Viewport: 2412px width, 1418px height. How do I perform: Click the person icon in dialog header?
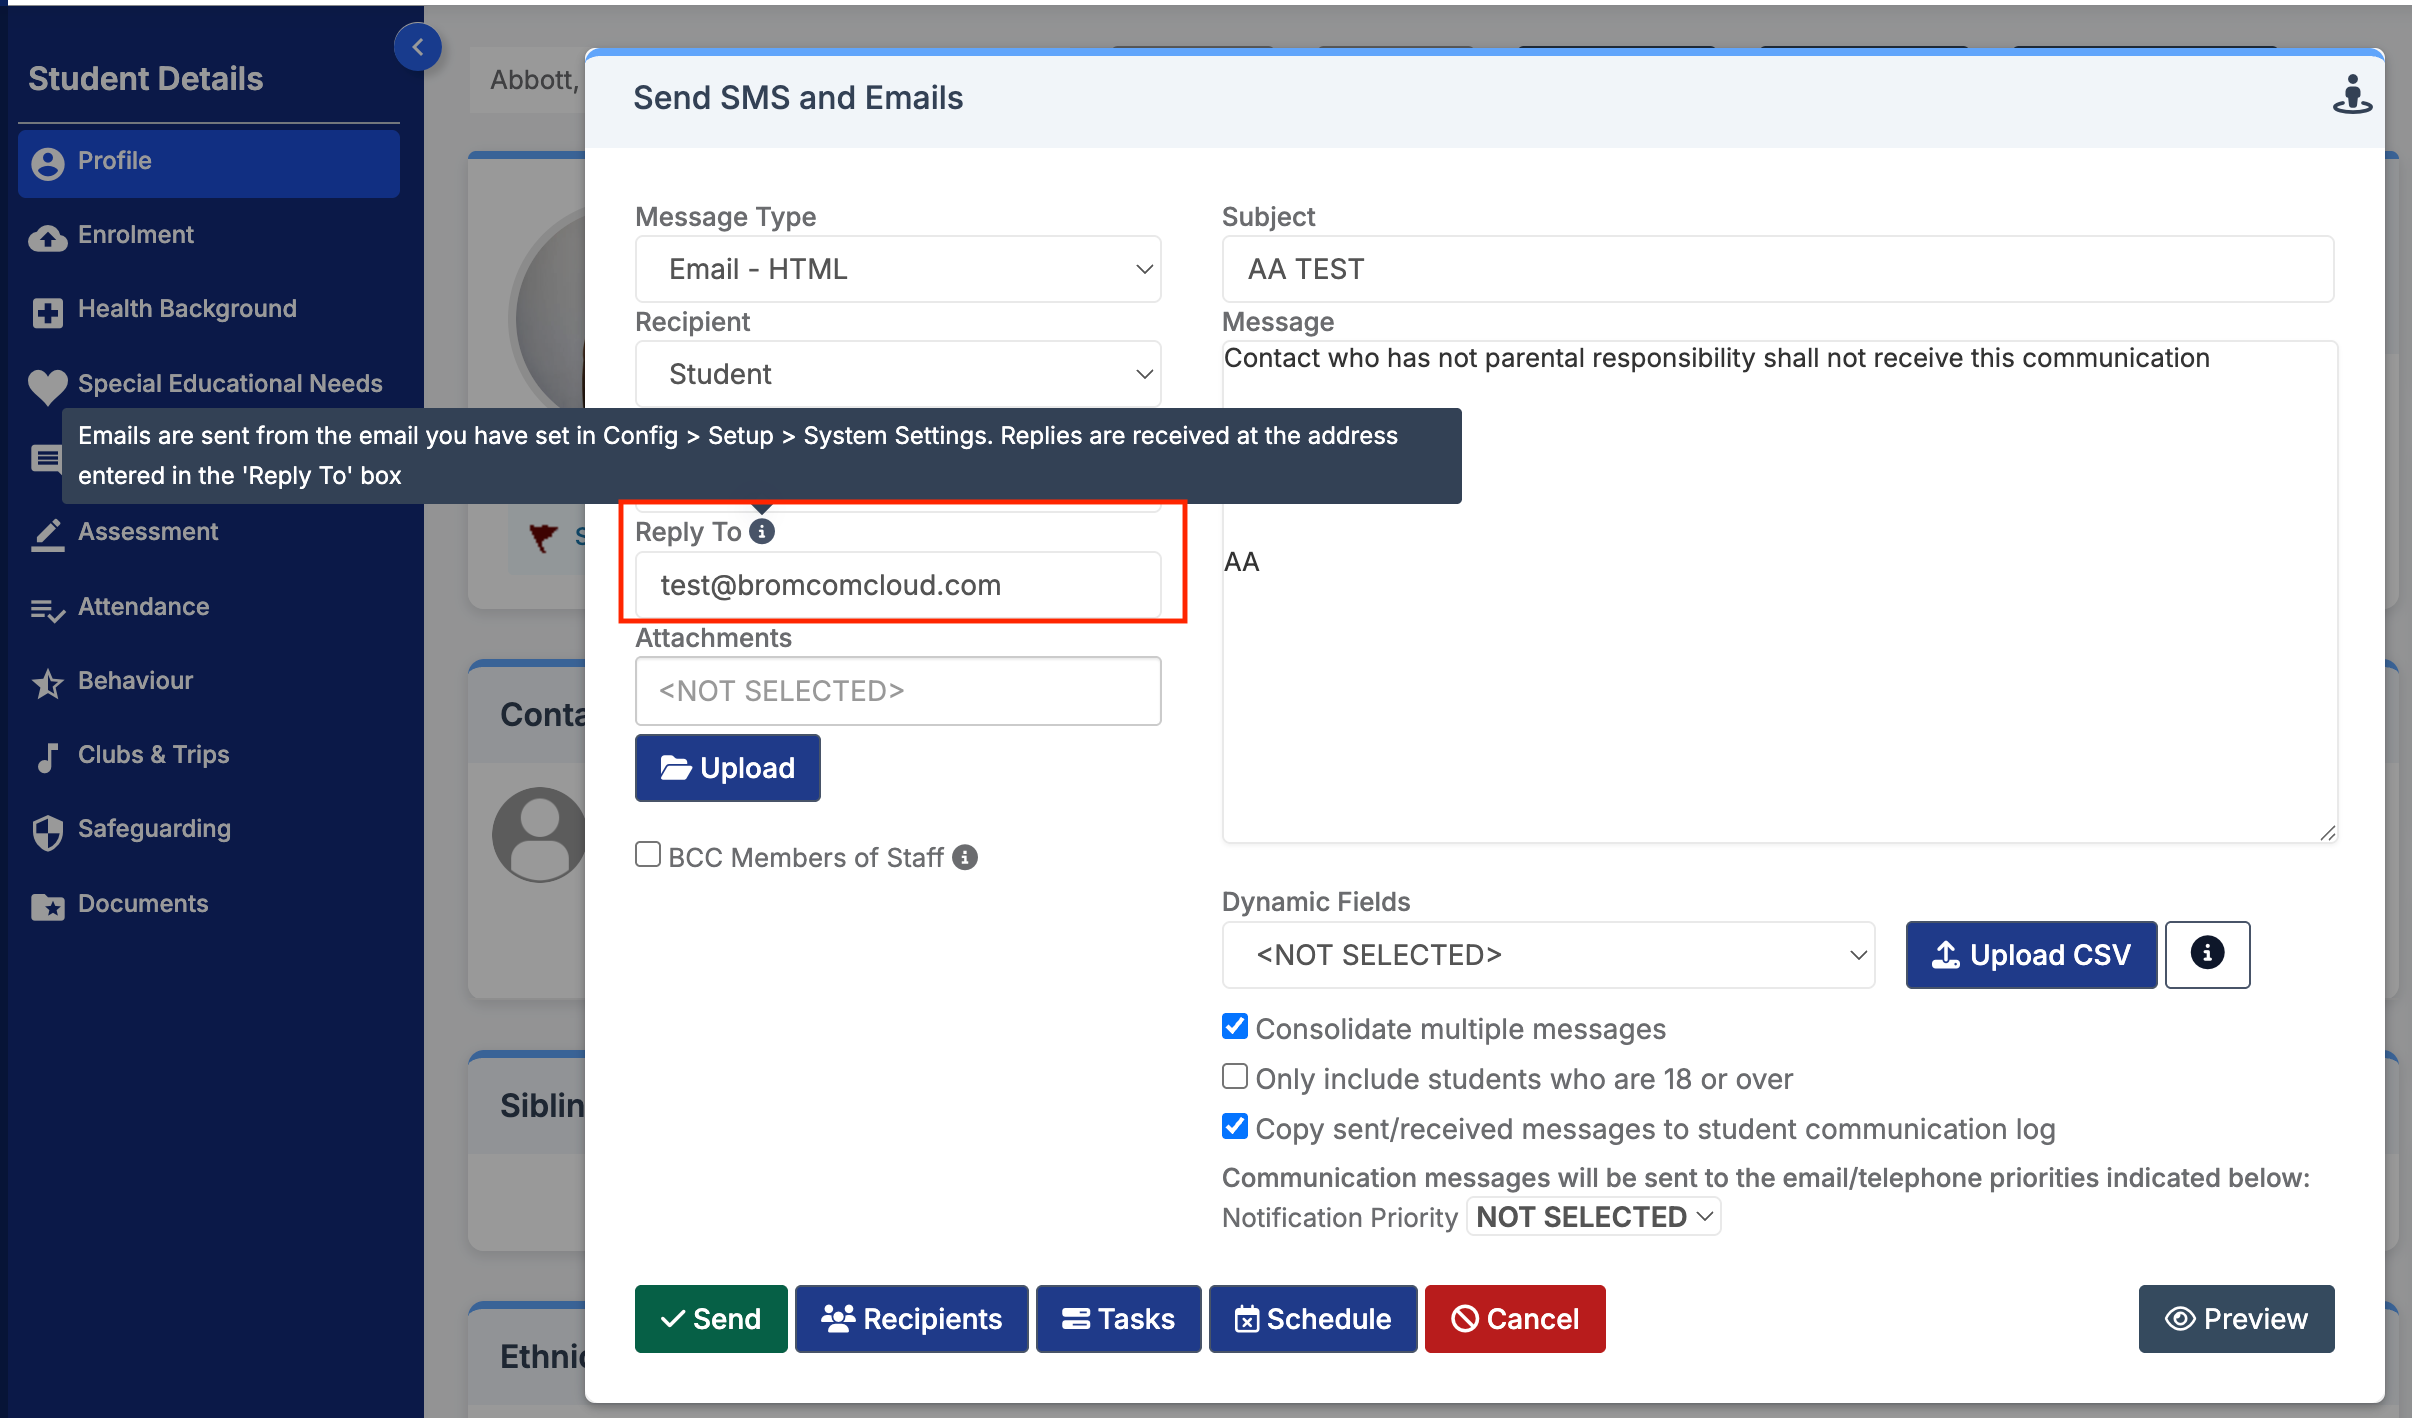pos(2352,94)
